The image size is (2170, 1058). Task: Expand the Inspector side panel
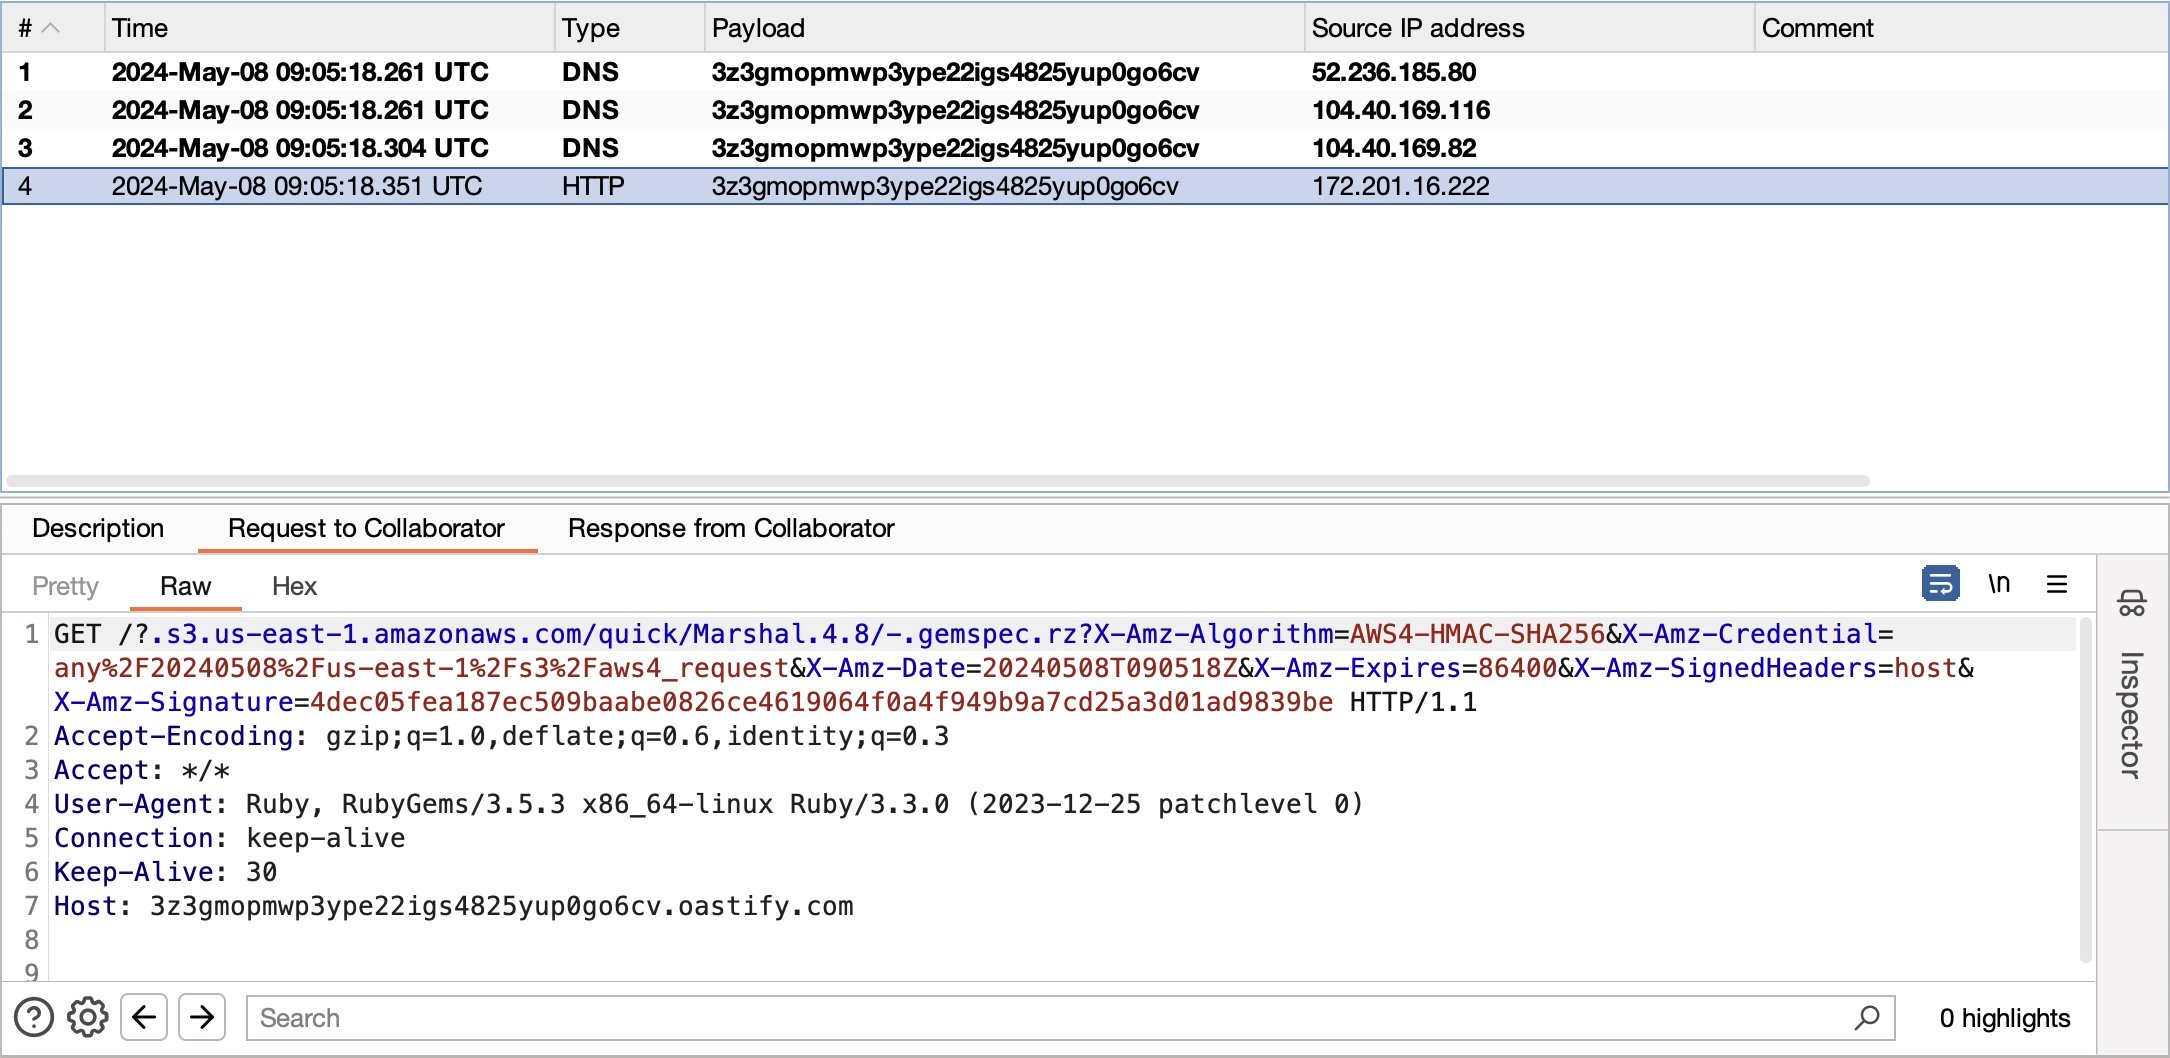(2131, 714)
